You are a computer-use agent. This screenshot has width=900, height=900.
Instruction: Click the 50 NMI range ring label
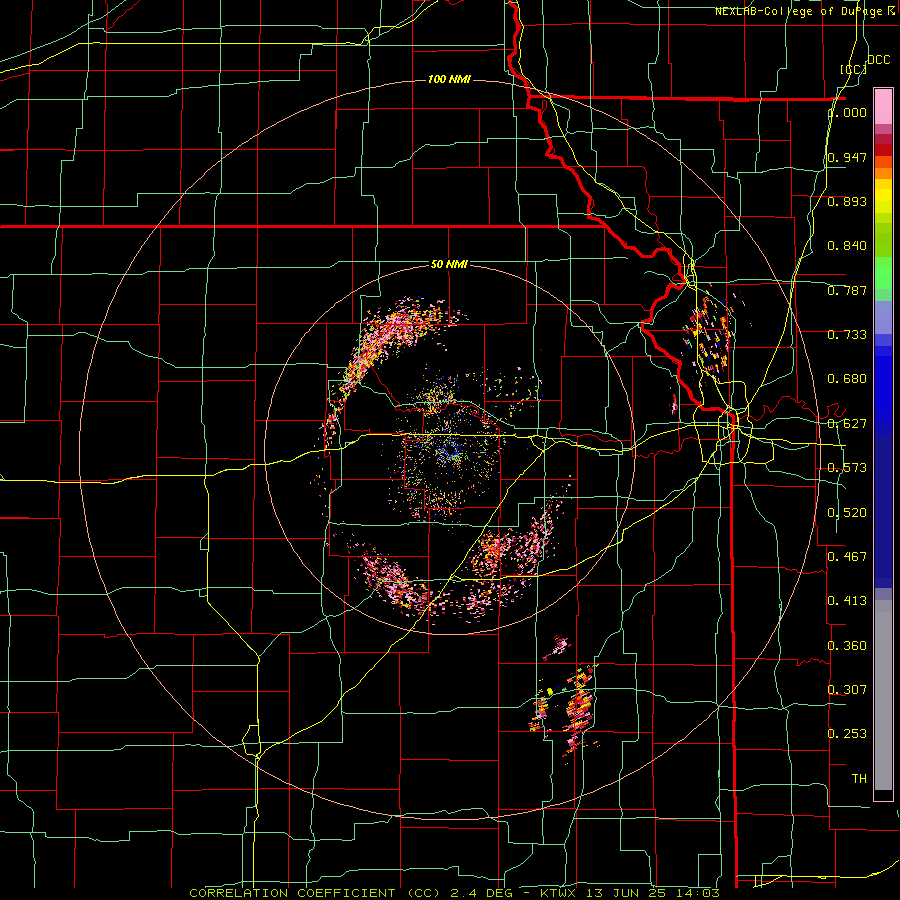(449, 264)
